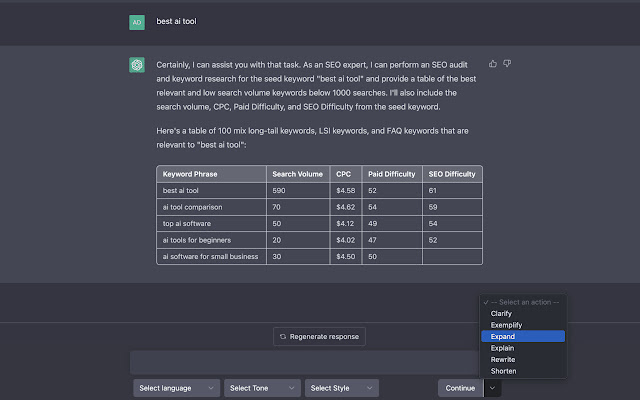Pick Explain in the action list
This screenshot has height=400, width=640.
click(502, 348)
